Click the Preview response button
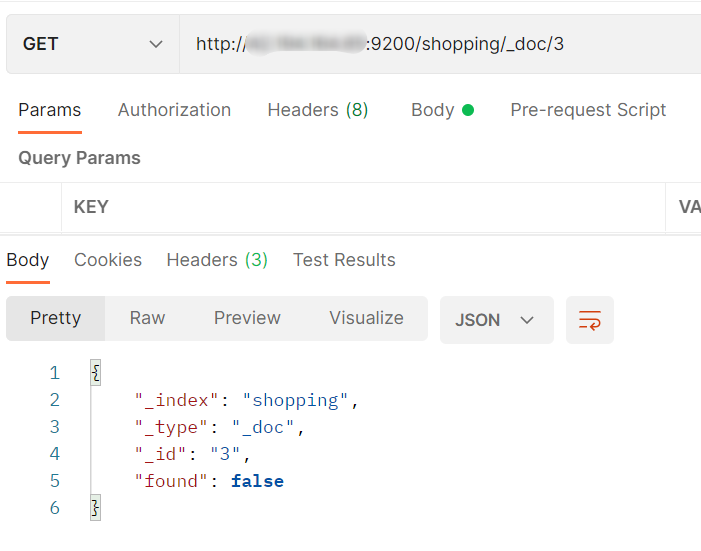 (x=247, y=318)
